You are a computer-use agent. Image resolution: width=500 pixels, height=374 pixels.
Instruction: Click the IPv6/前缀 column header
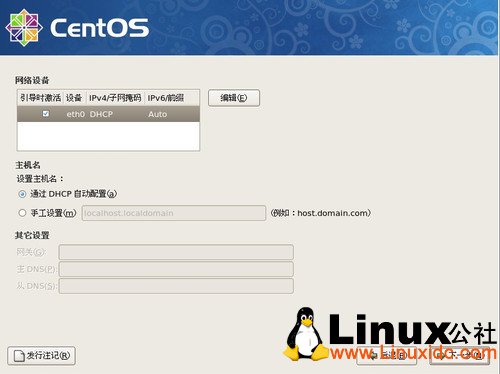coord(172,98)
